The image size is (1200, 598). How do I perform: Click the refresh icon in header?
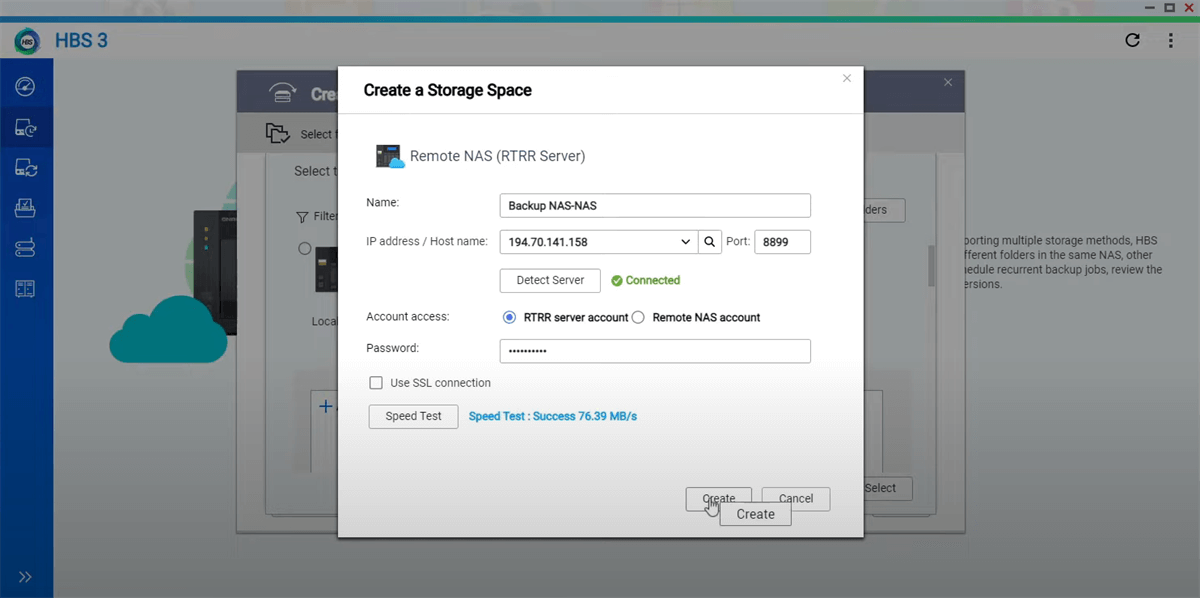[1132, 41]
